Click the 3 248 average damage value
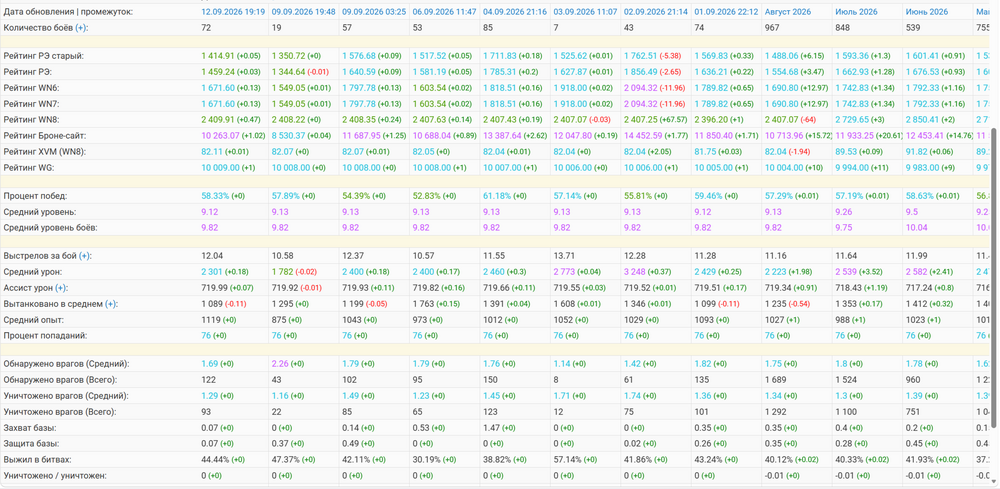This screenshot has height=489, width=1000. (635, 272)
